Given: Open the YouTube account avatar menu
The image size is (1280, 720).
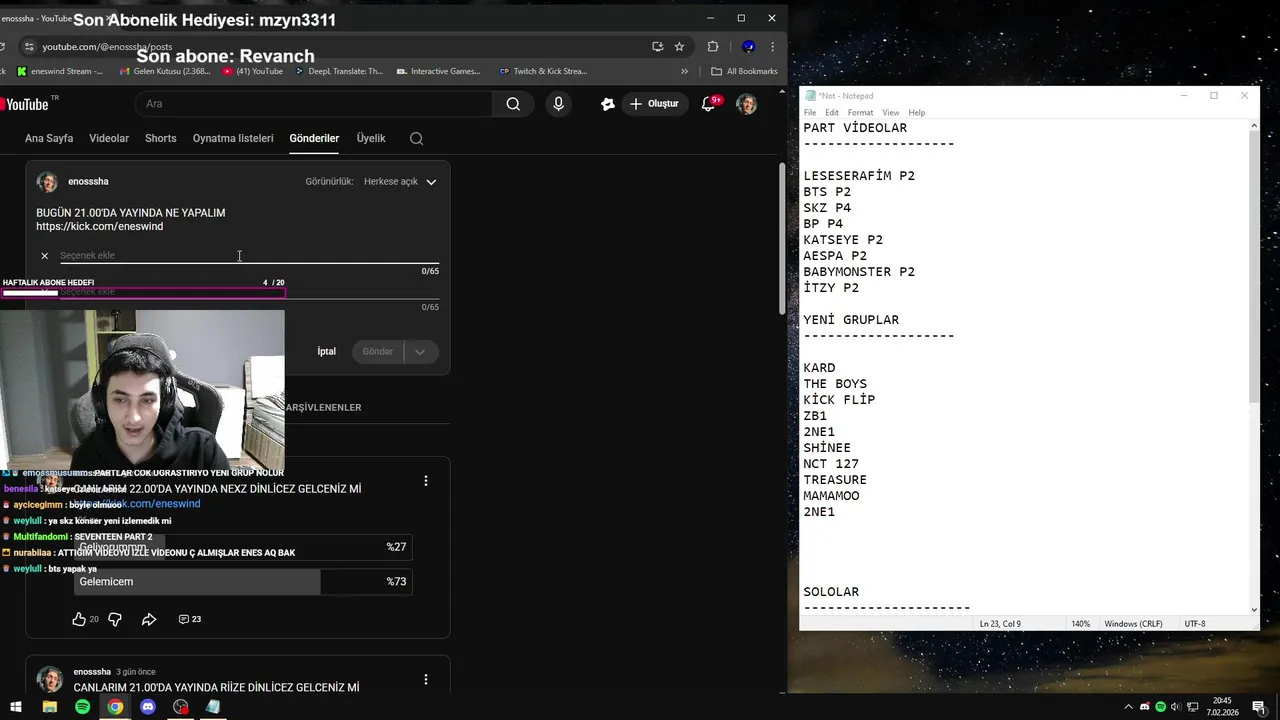Looking at the screenshot, I should [747, 104].
